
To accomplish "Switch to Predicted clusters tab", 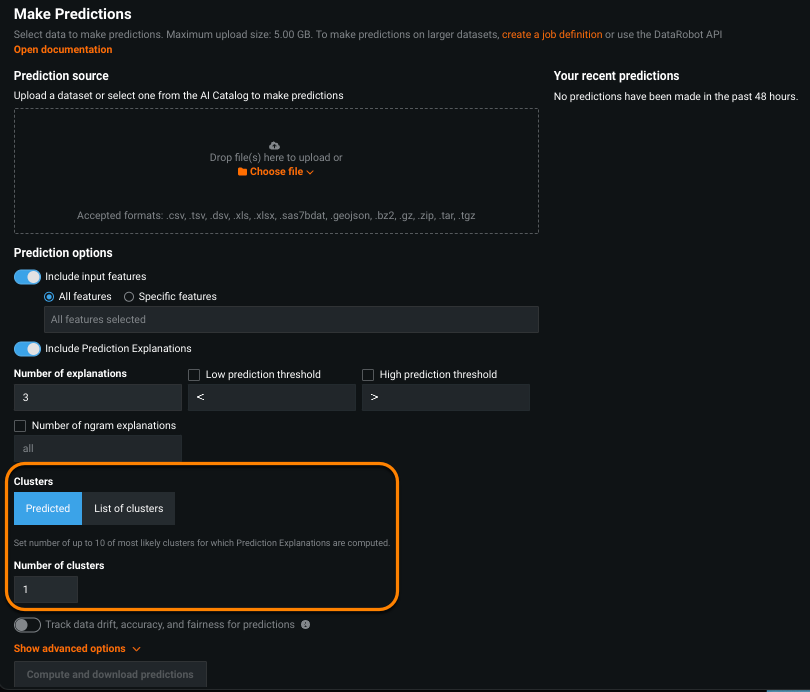I will click(x=48, y=508).
